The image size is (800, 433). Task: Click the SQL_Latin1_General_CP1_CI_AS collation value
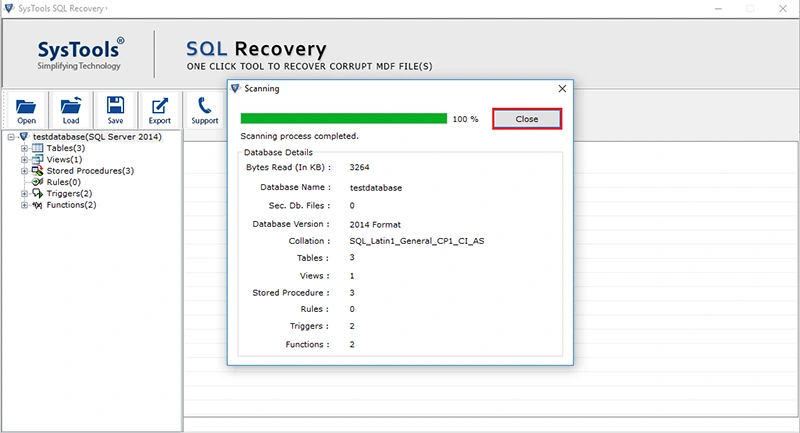point(417,241)
